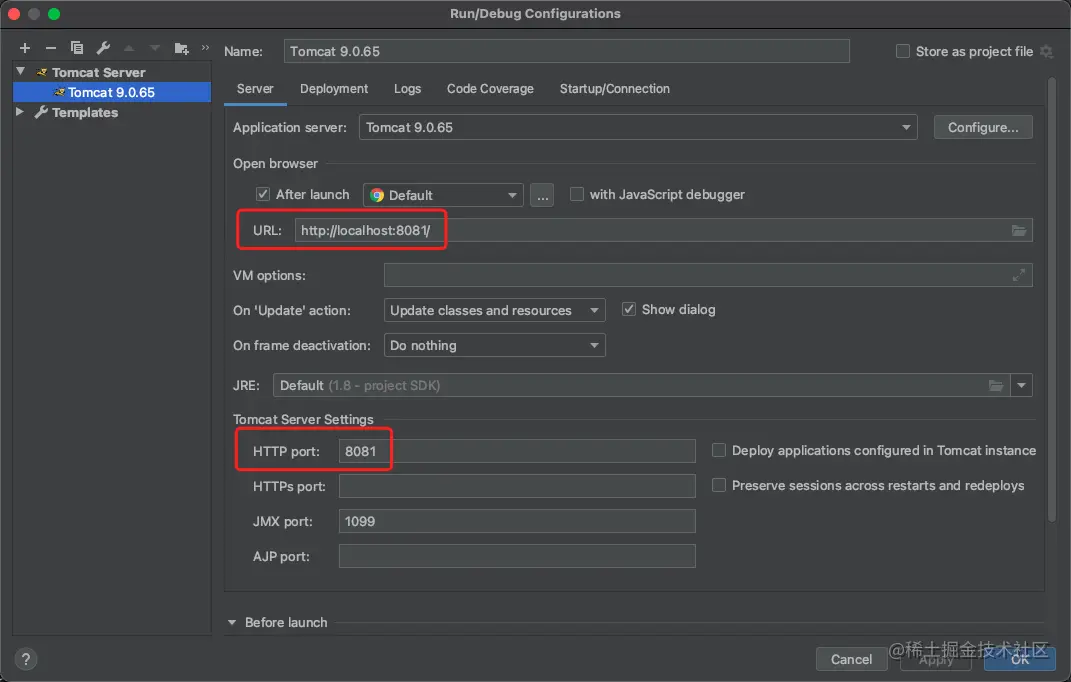
Task: Show more toolbar actions double chevron
Action: (x=205, y=47)
